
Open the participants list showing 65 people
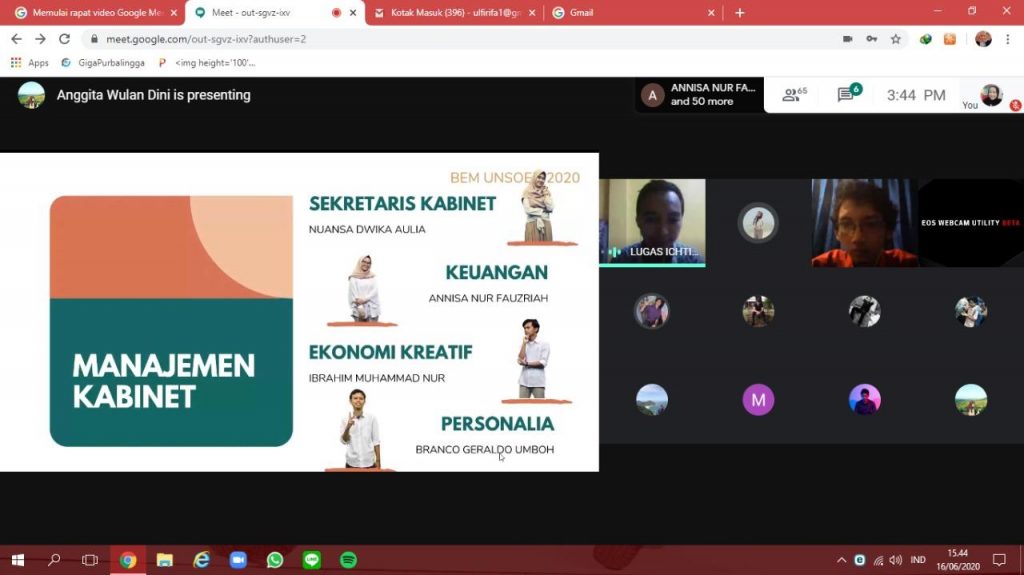[x=795, y=95]
